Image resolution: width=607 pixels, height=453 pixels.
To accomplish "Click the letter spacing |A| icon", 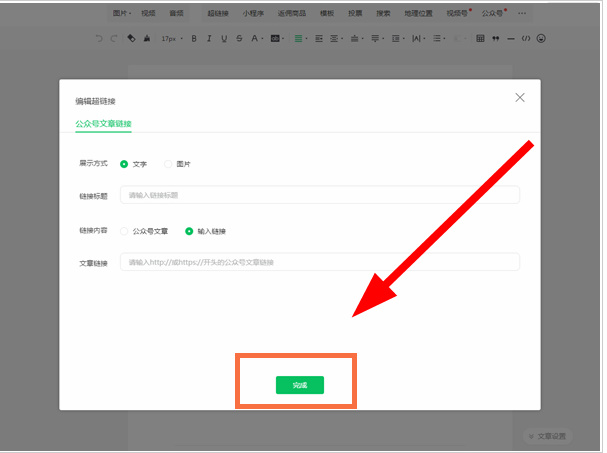I will pos(416,38).
